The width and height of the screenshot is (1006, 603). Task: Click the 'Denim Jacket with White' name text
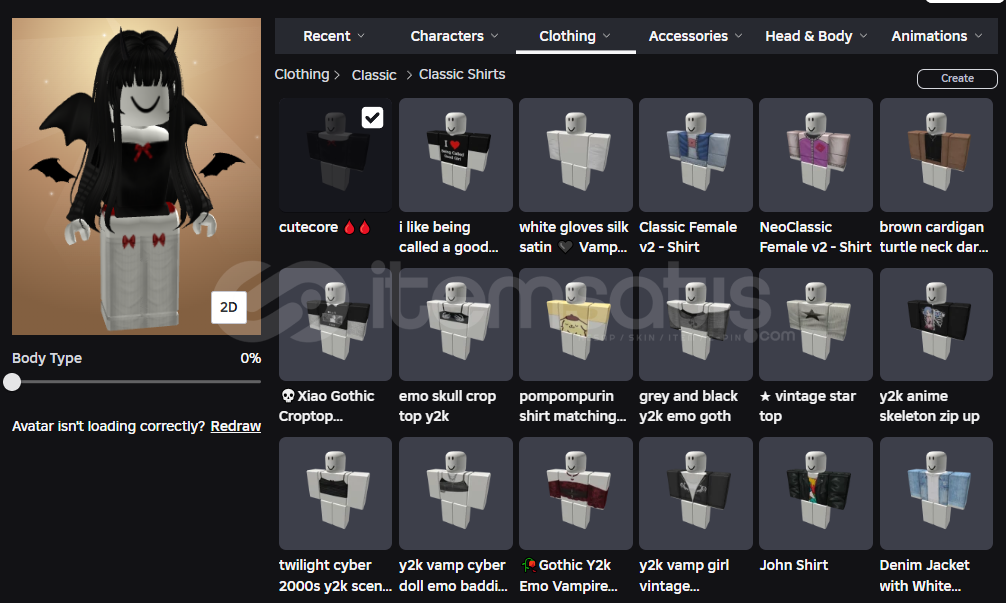coord(925,575)
